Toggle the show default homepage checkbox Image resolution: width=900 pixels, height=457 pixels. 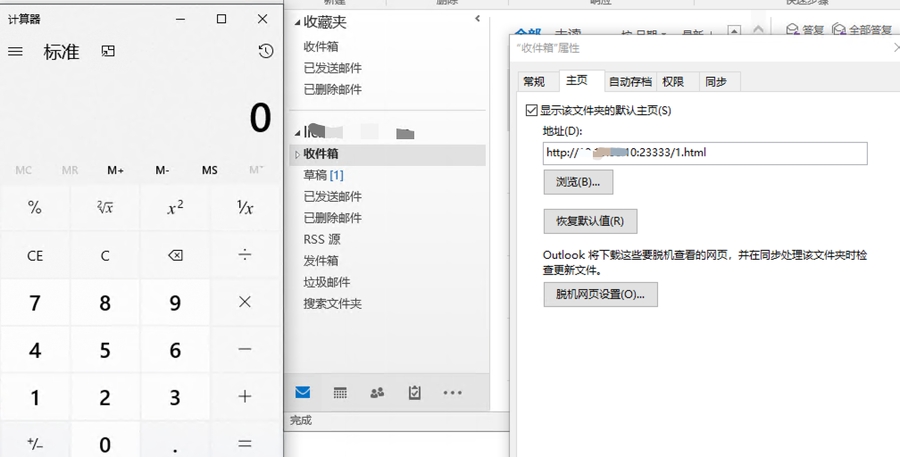pyautogui.click(x=532, y=110)
